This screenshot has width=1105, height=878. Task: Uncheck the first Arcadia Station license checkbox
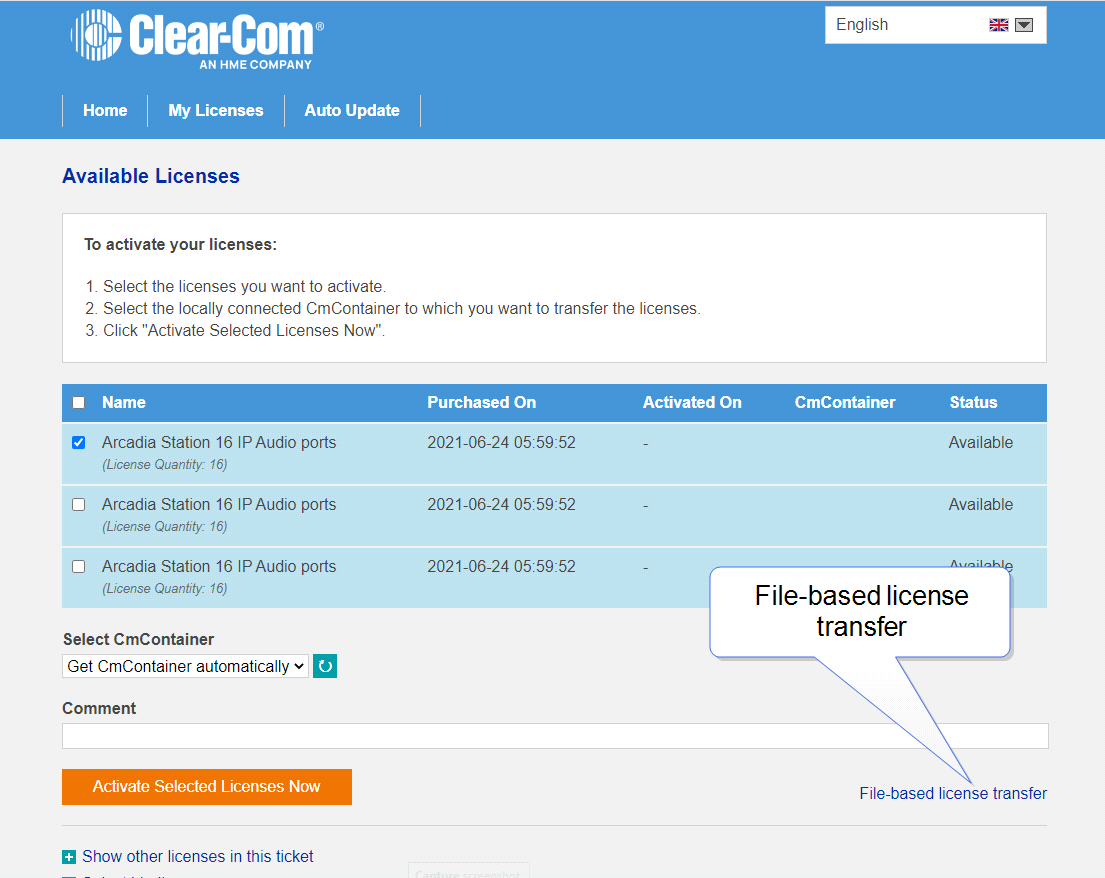[x=79, y=443]
